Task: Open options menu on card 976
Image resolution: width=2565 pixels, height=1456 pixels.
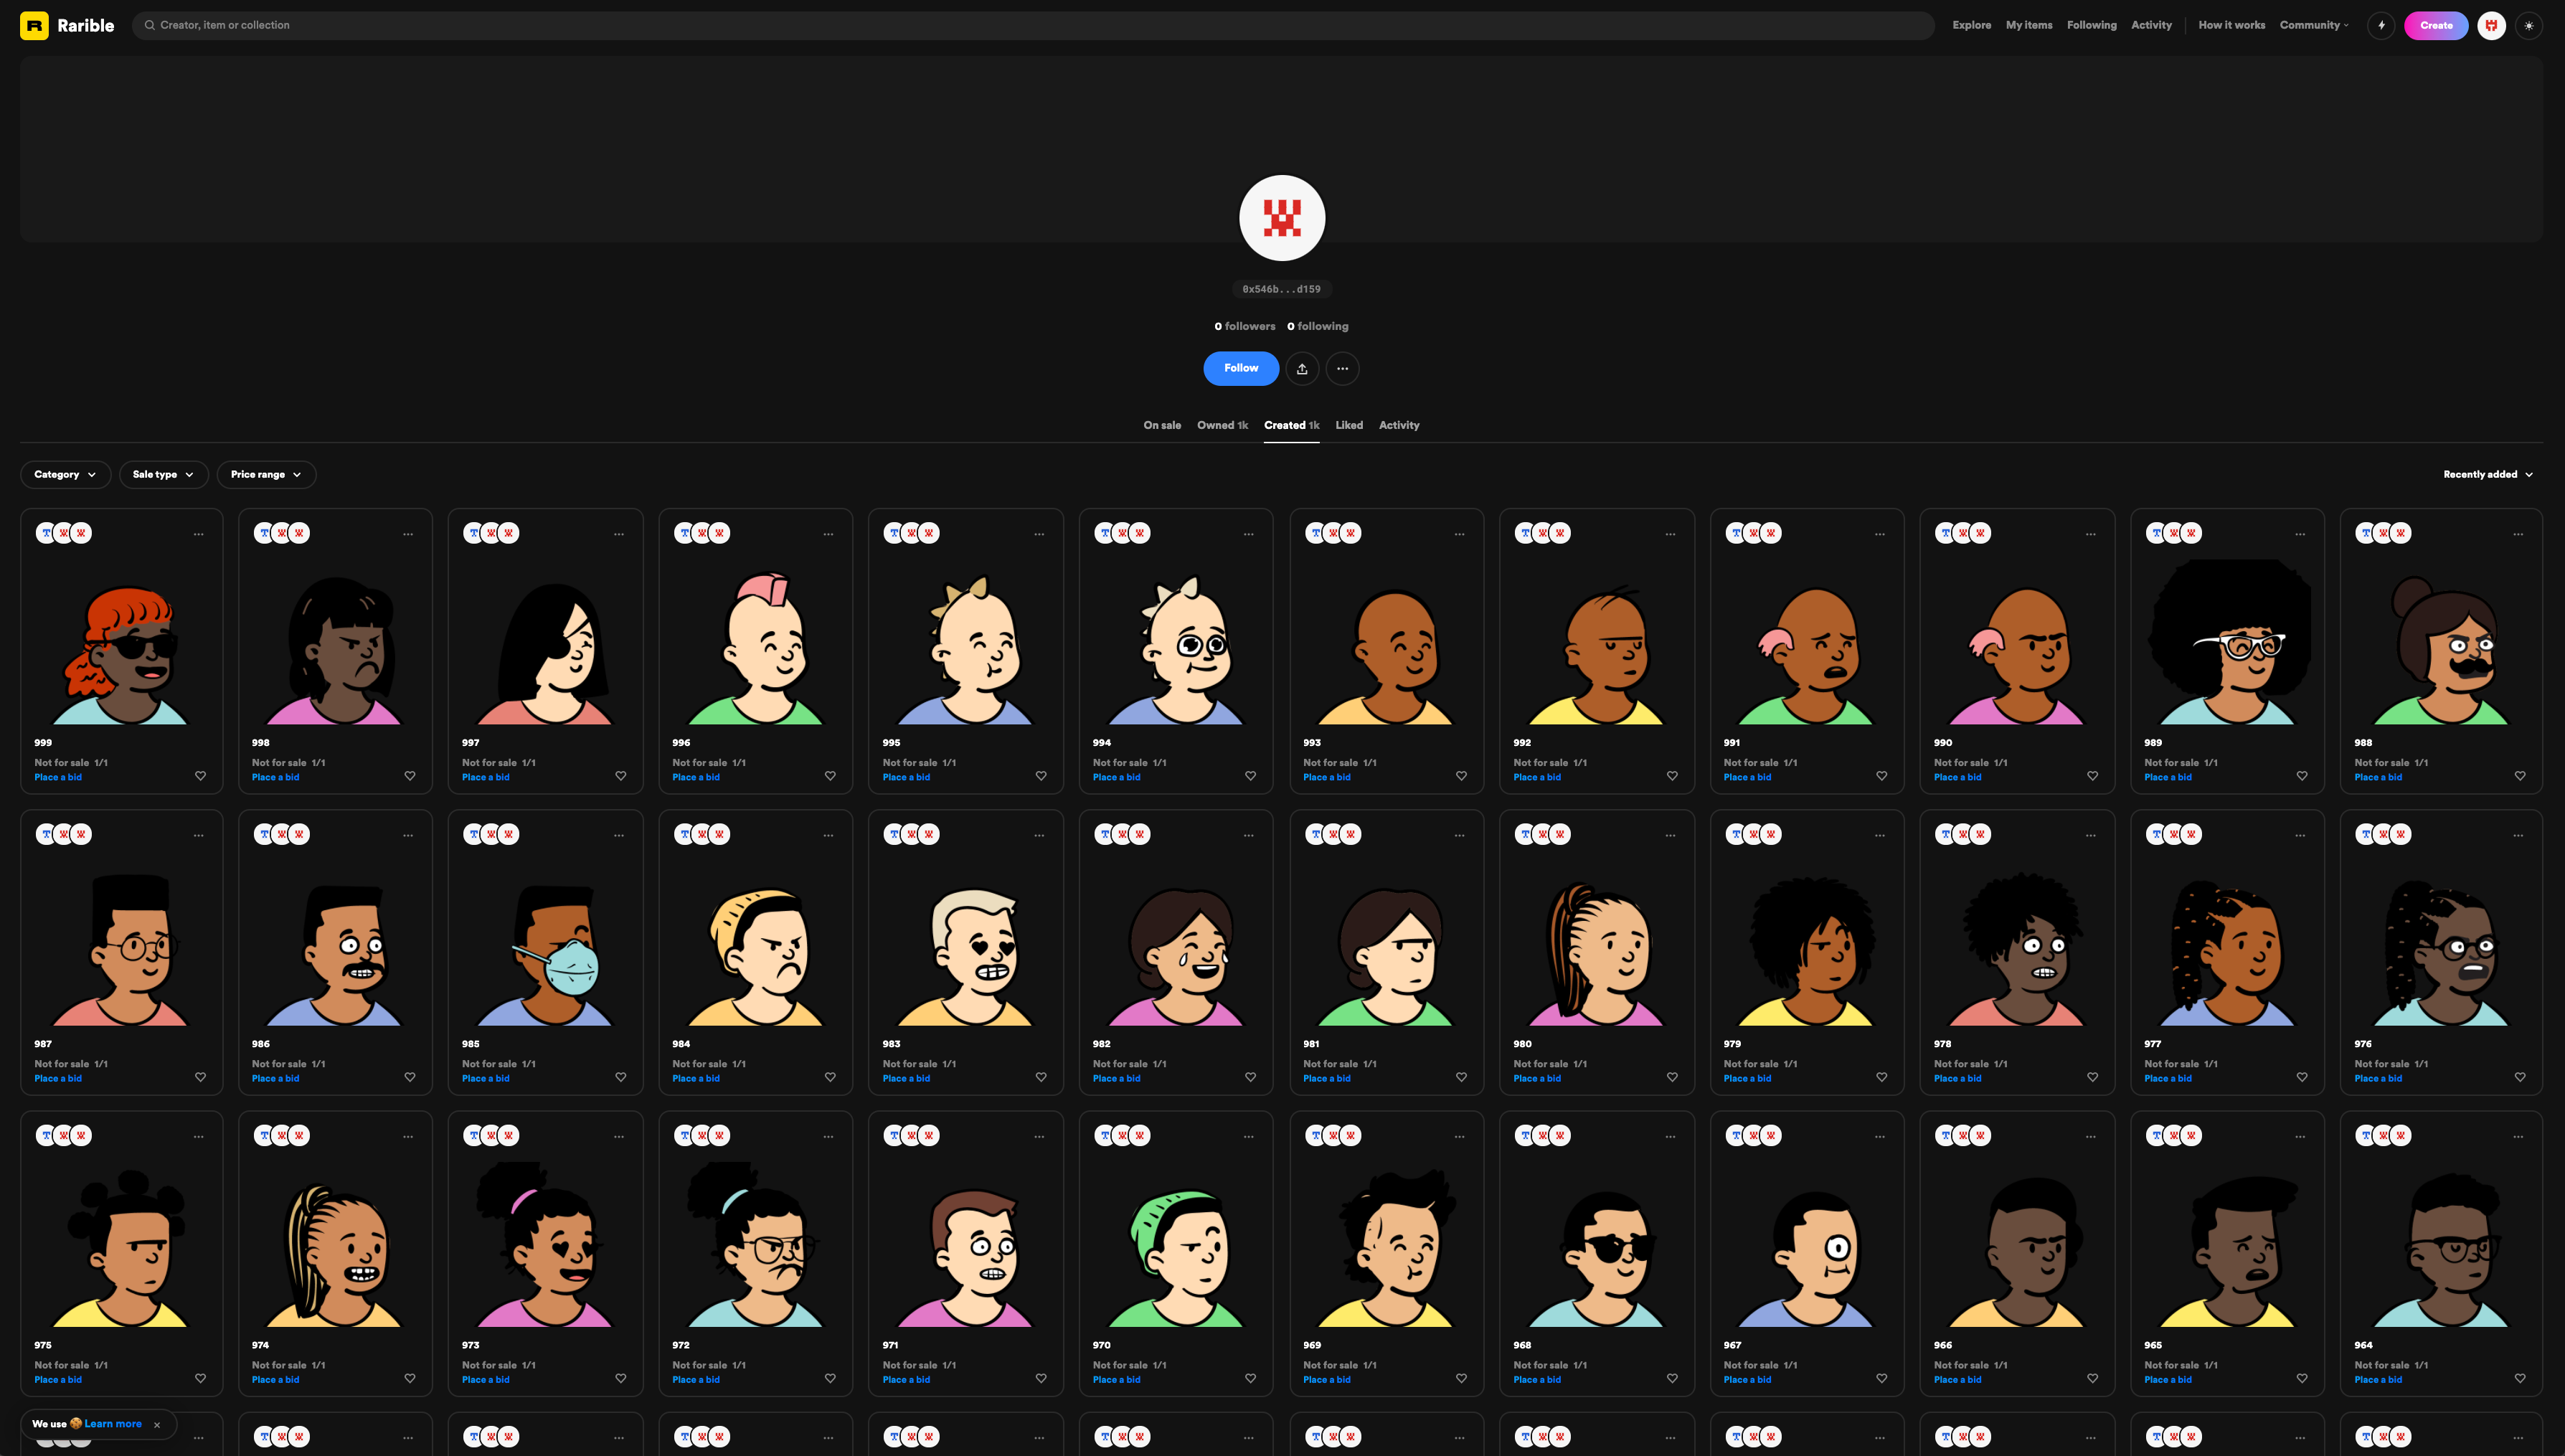Action: pos(2518,835)
